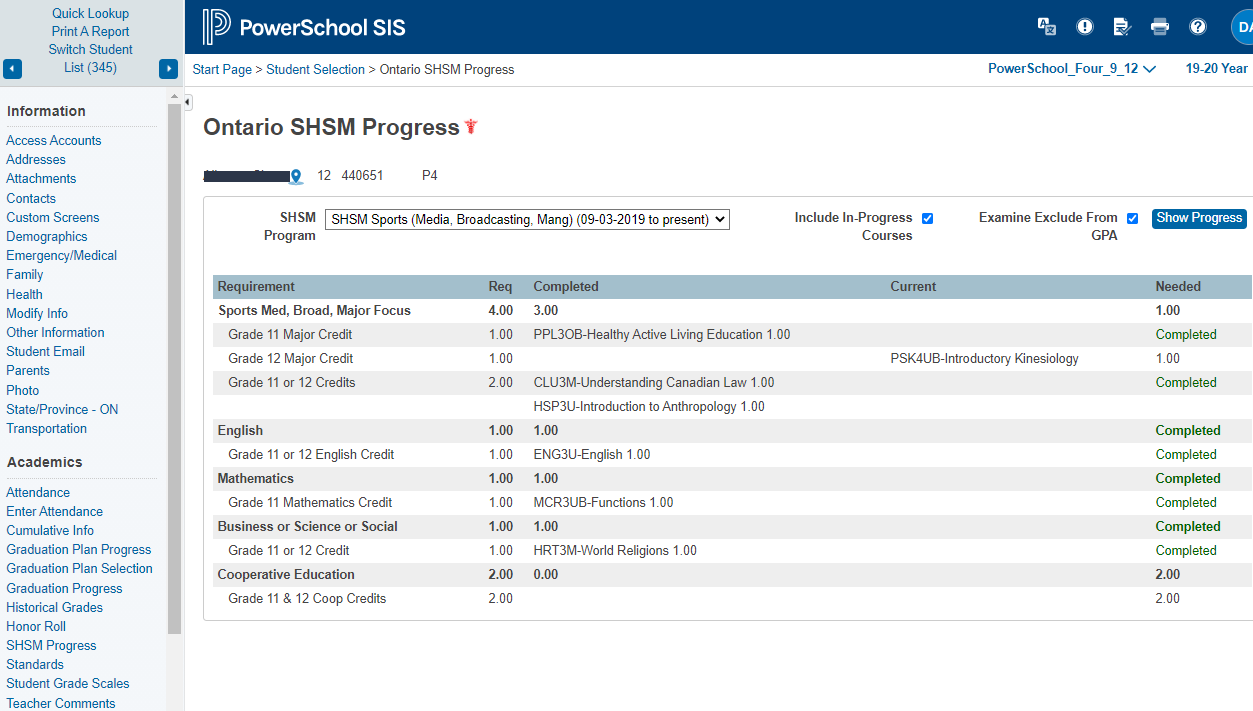Collapse the left navigation panel arrow

(188, 102)
